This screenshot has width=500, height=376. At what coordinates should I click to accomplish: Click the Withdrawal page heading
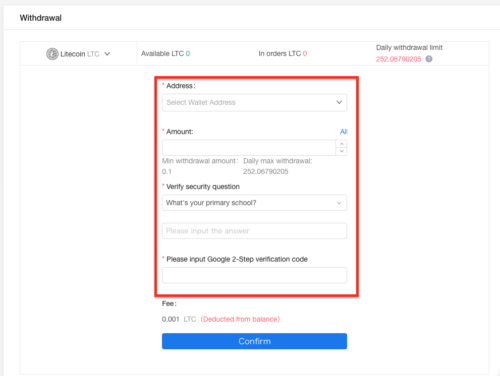(x=41, y=18)
